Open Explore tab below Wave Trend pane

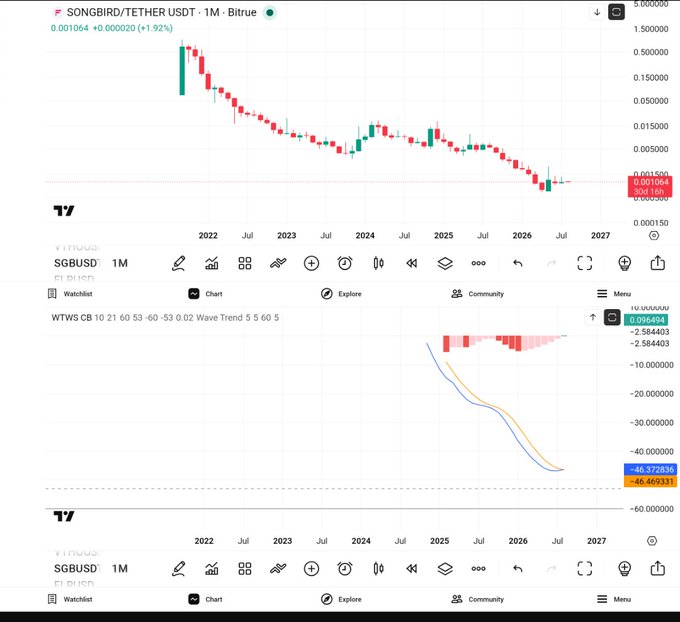[x=341, y=599]
